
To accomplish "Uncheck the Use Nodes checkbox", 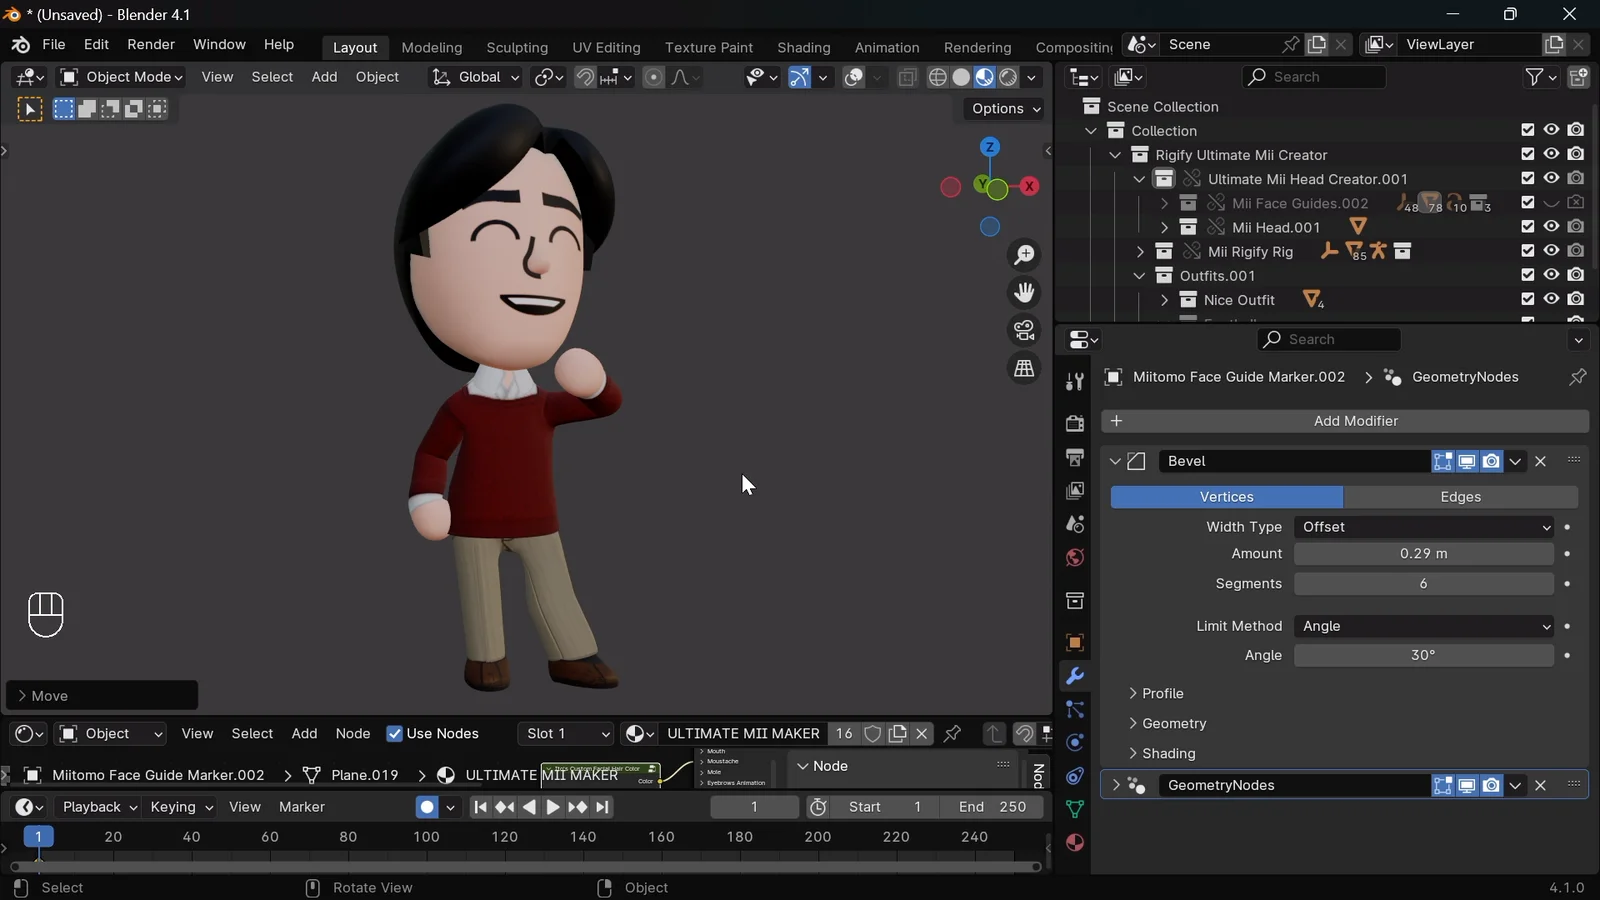I will pyautogui.click(x=395, y=734).
